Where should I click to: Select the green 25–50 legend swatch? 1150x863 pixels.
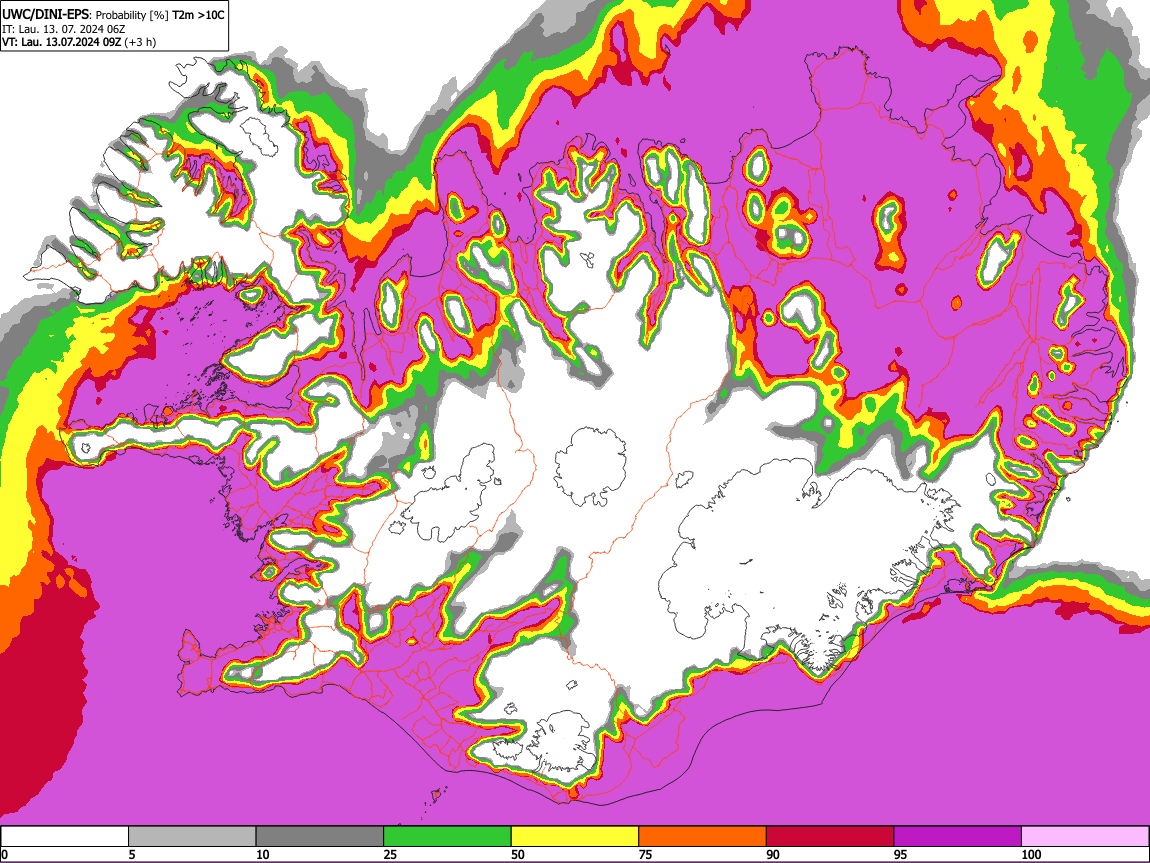coord(447,837)
